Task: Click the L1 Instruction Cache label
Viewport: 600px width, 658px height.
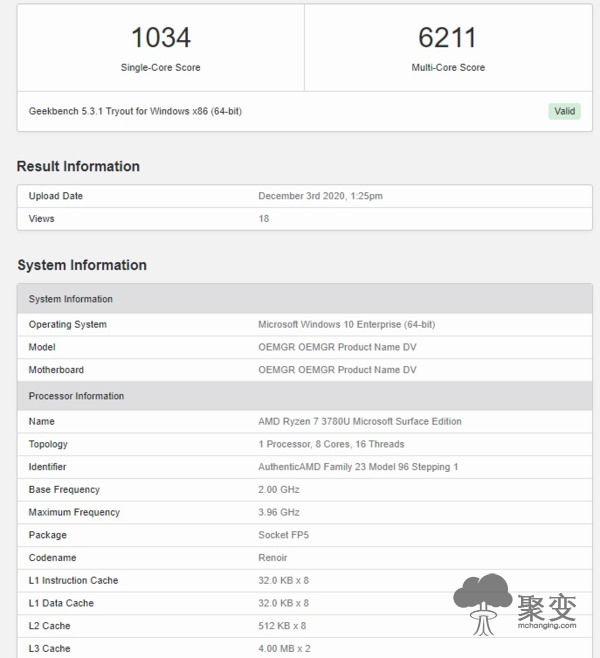Action: [73, 580]
